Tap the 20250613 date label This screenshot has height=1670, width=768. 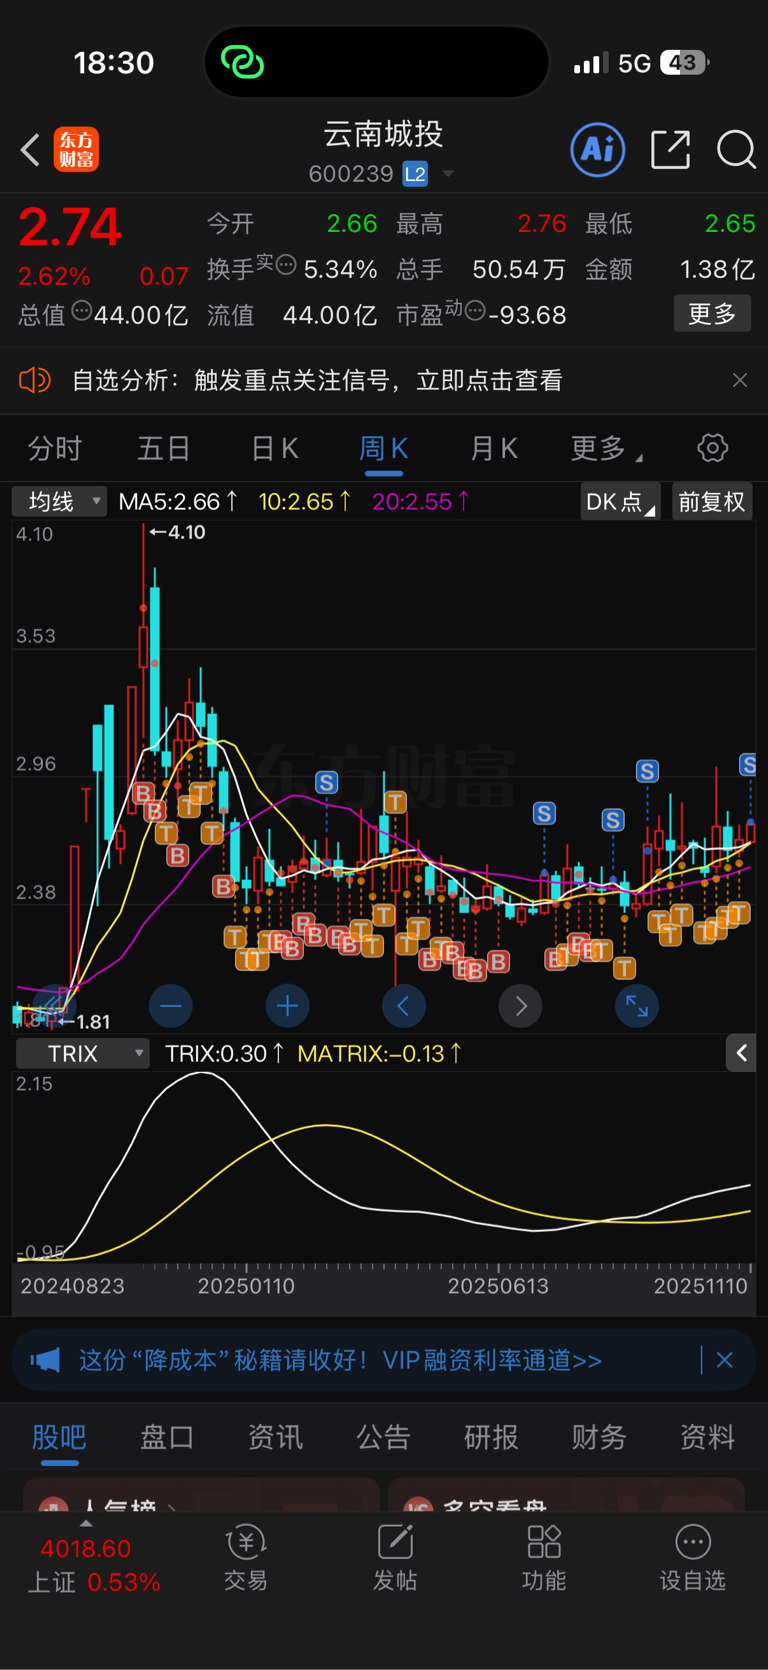[498, 1286]
